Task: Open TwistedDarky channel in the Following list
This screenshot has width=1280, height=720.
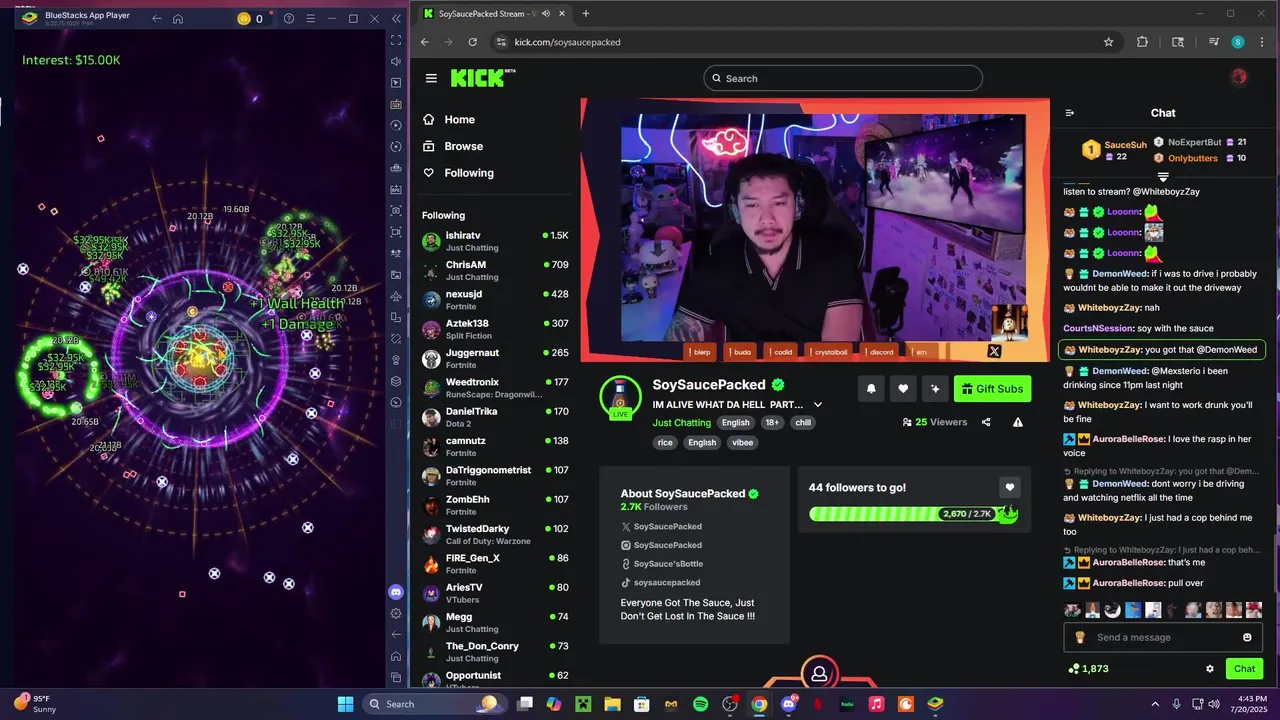Action: pyautogui.click(x=495, y=534)
